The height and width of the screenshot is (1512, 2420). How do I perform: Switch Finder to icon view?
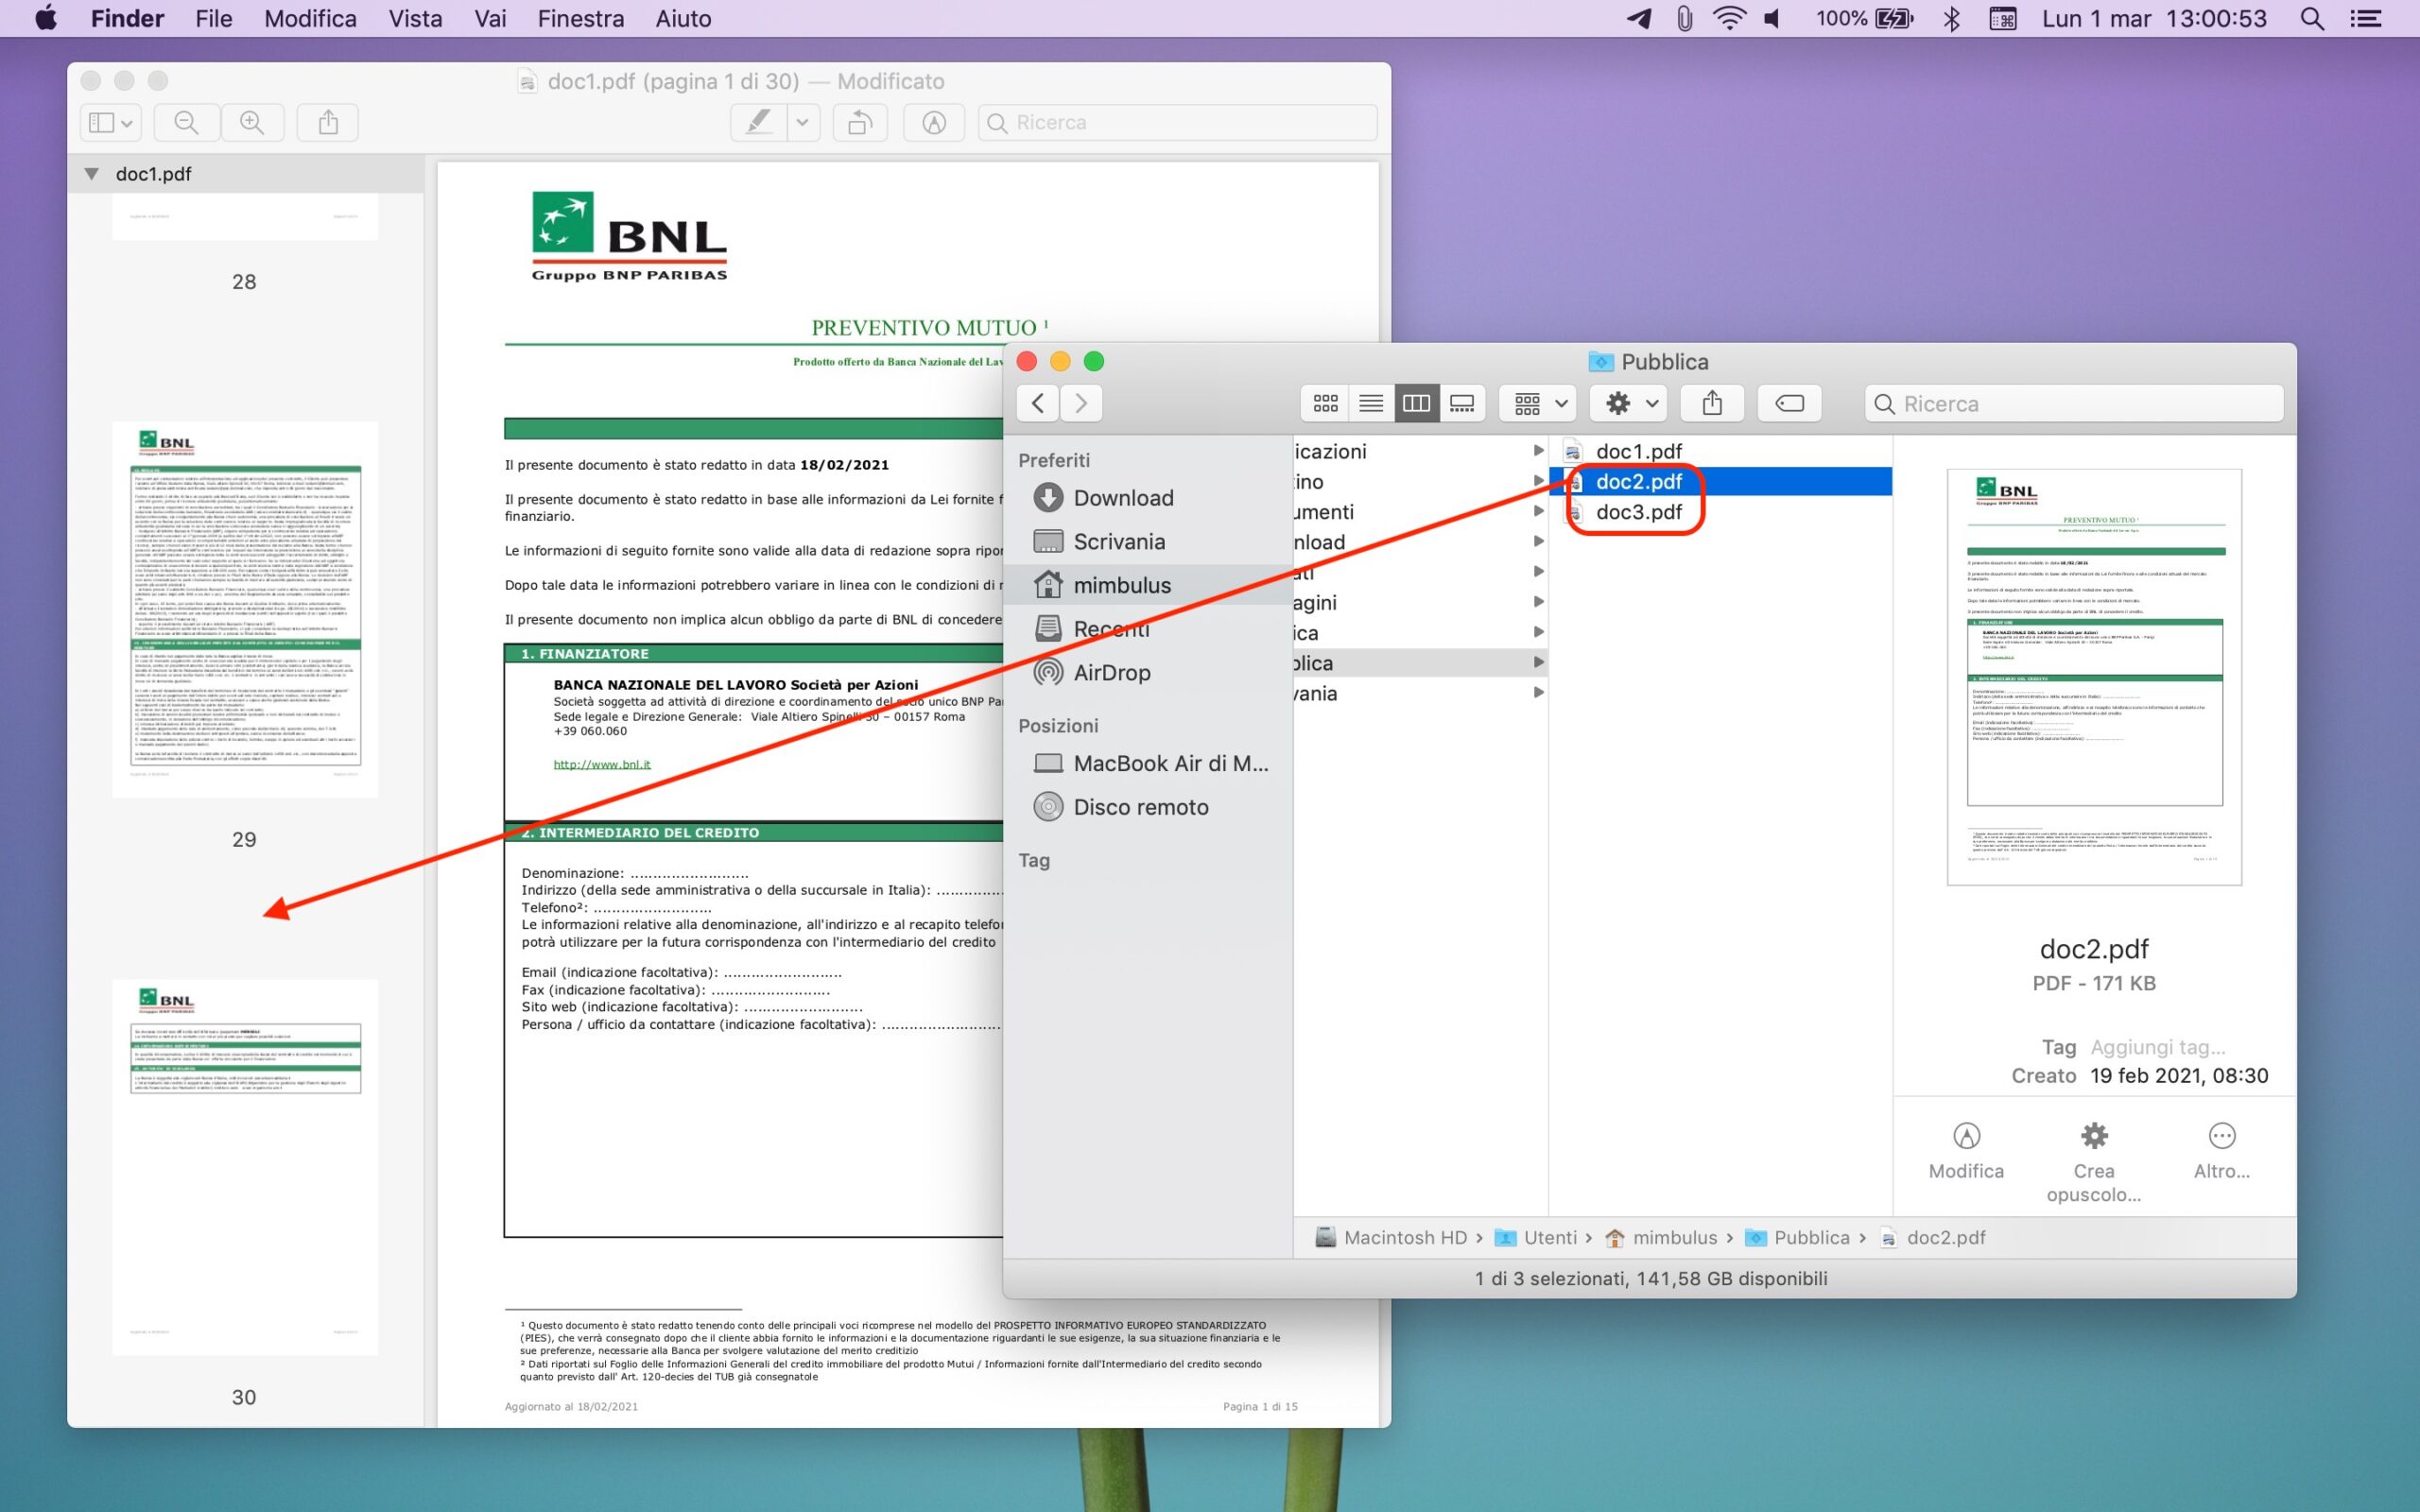click(x=1325, y=403)
